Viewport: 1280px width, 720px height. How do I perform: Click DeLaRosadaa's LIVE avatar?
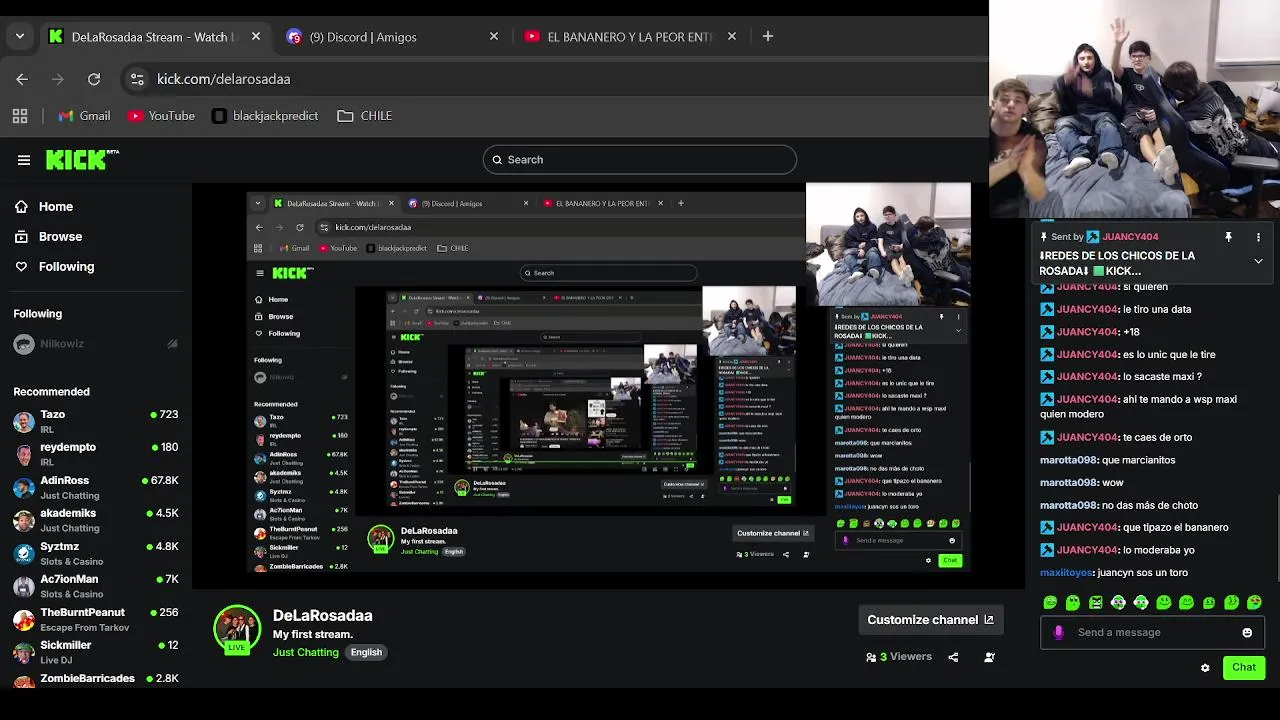(237, 629)
